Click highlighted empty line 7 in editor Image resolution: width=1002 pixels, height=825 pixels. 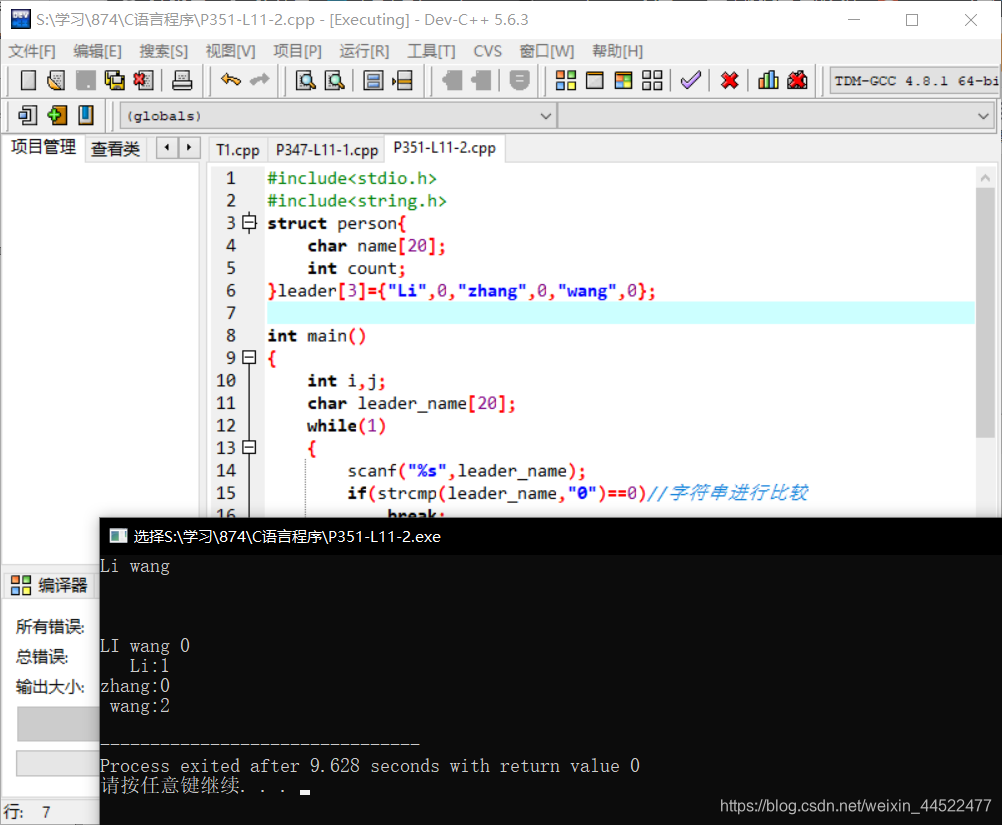(x=620, y=313)
